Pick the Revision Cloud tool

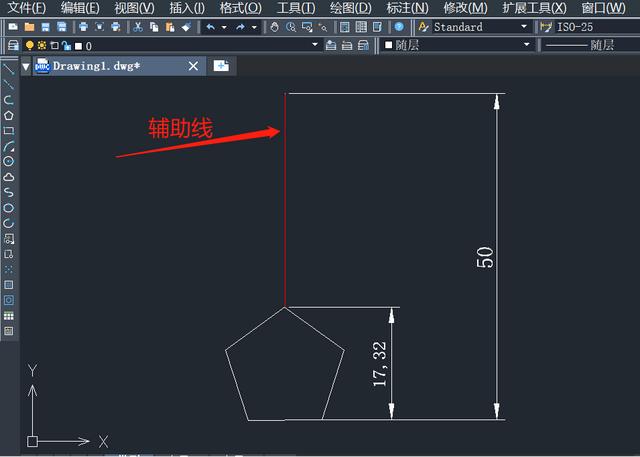[x=9, y=177]
